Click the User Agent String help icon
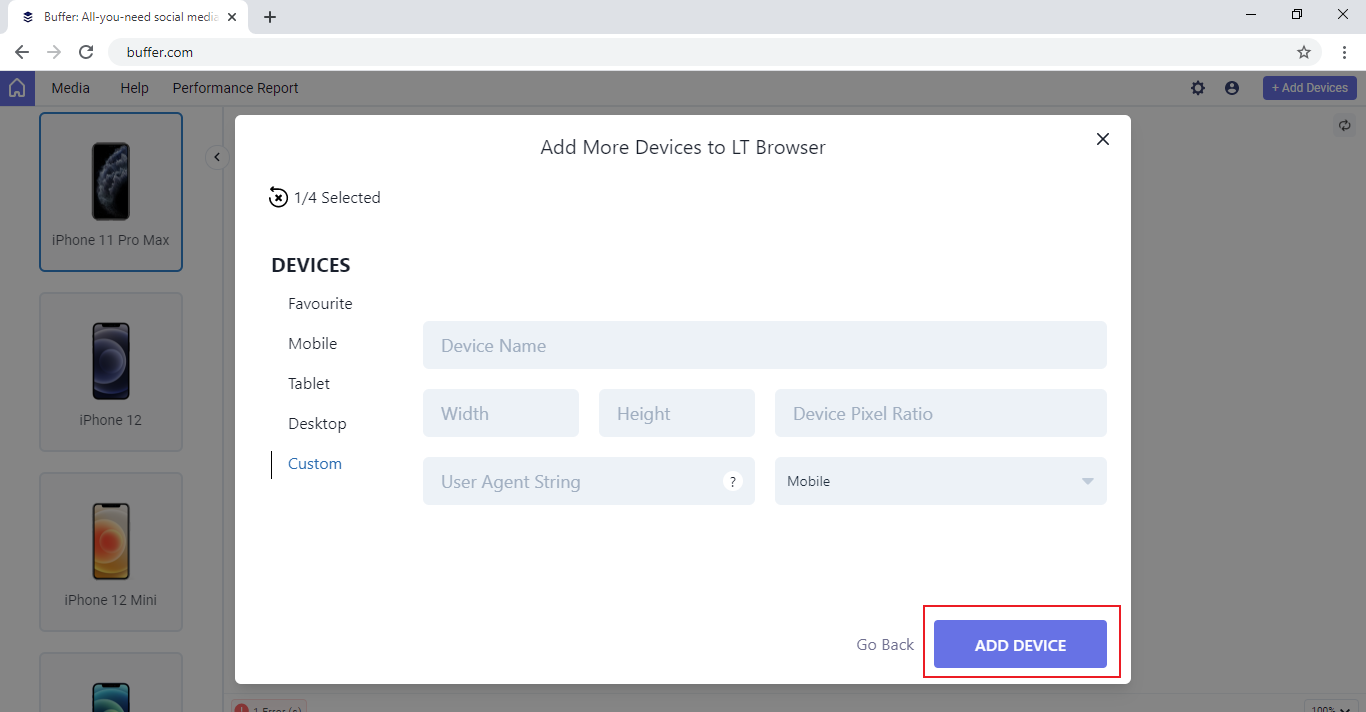The width and height of the screenshot is (1366, 712). pos(733,481)
